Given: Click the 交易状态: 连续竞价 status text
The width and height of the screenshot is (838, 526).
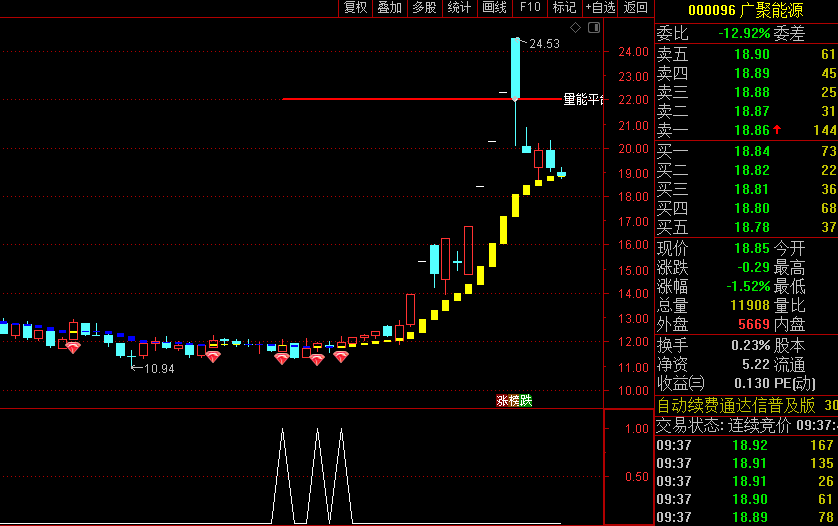Looking at the screenshot, I should pyautogui.click(x=723, y=426).
